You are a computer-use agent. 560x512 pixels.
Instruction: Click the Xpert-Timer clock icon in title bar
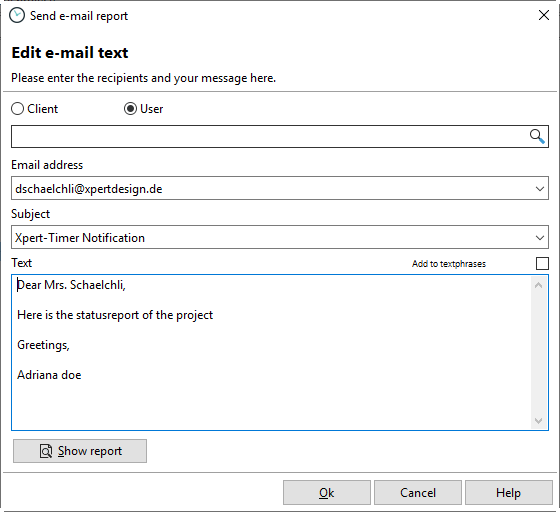[x=17, y=16]
